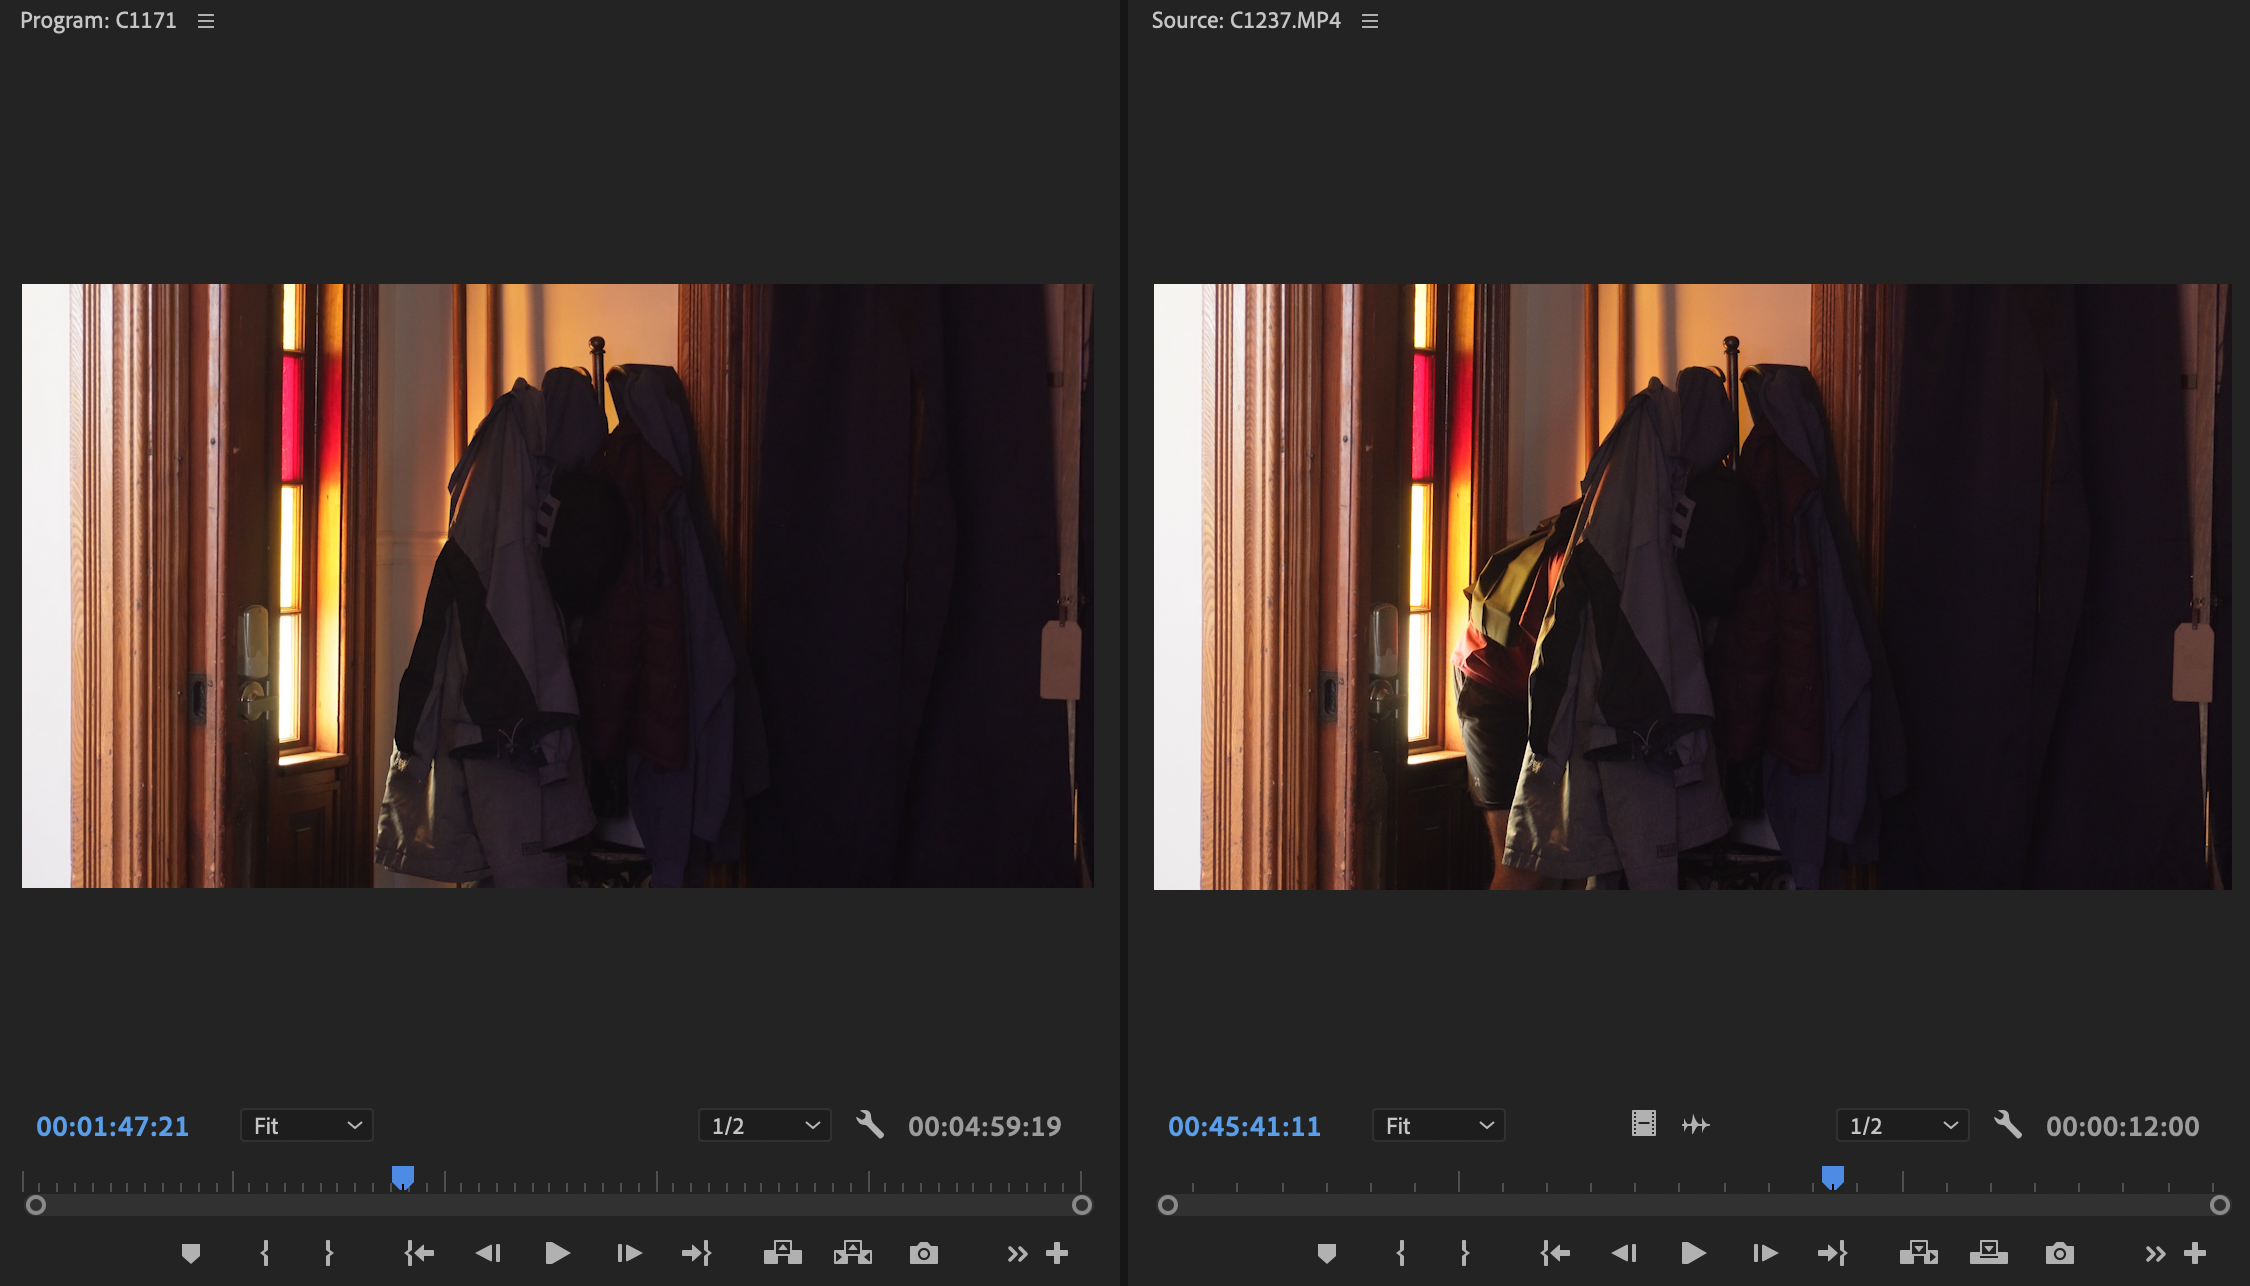Screen dimensions: 2250x1286
Task: Open Program: C1171 panel menu
Action: click(206, 21)
